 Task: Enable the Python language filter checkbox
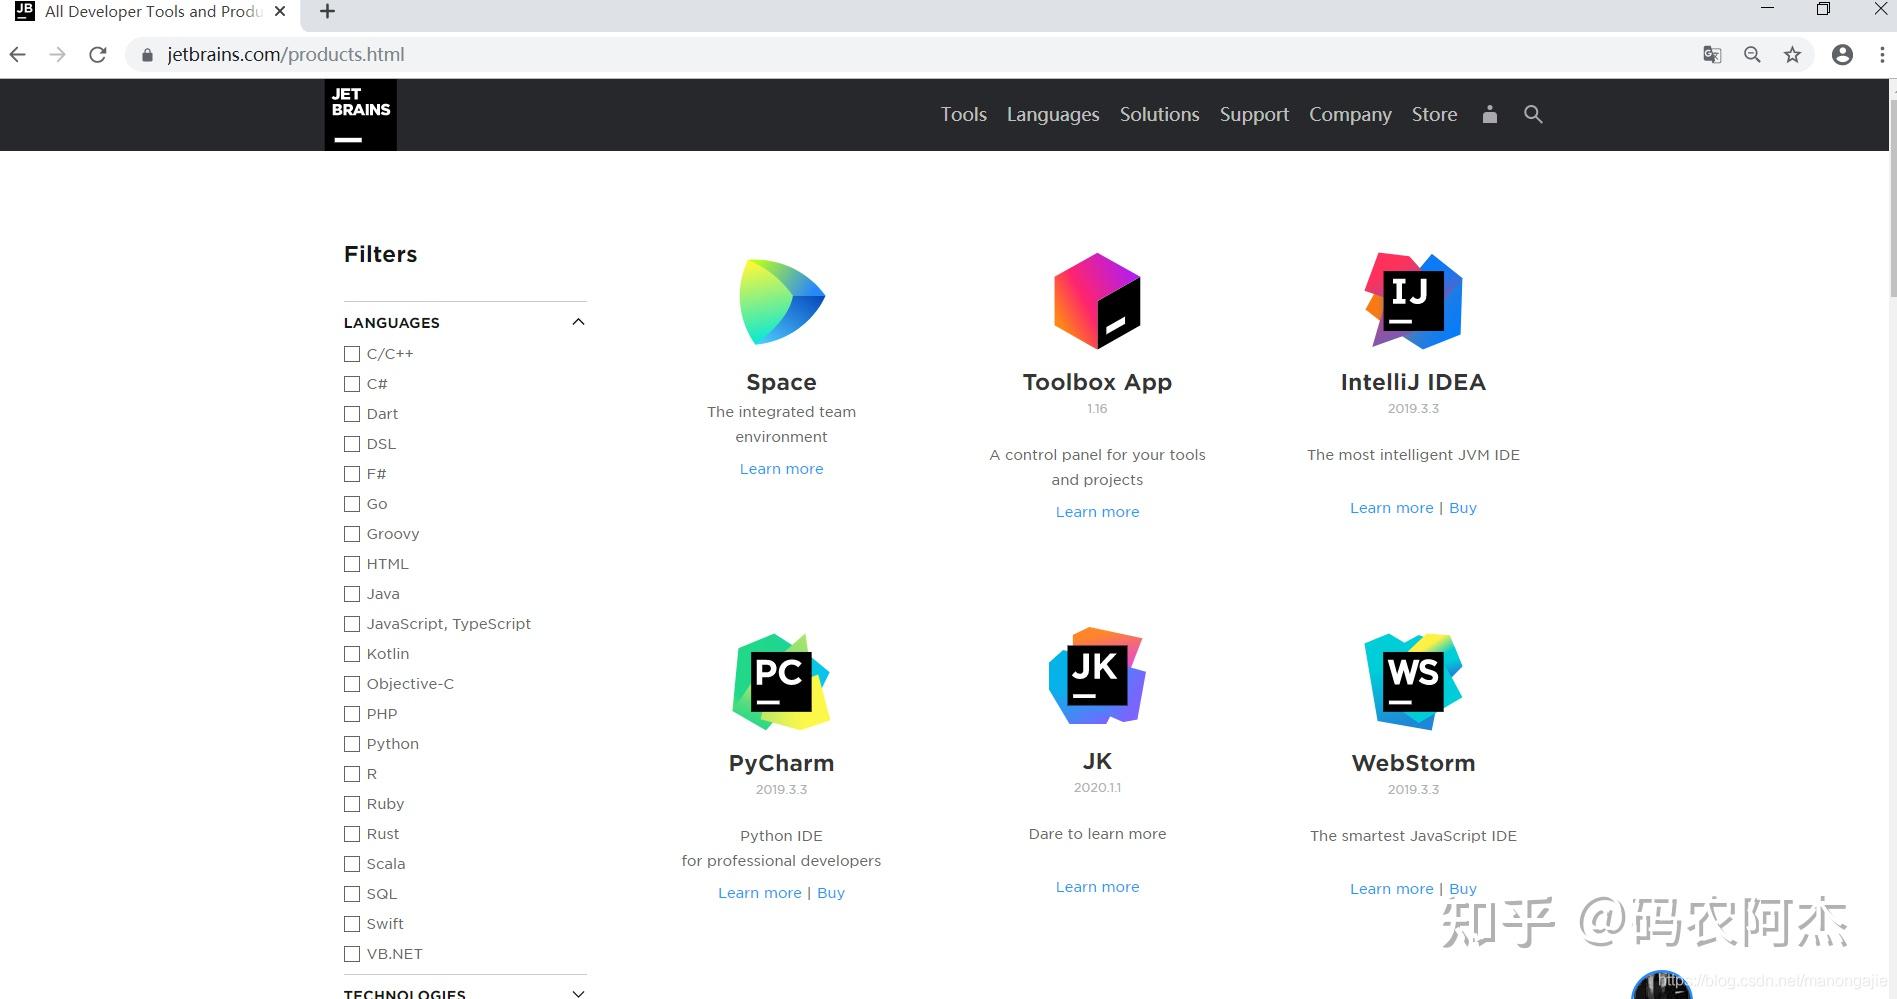352,744
